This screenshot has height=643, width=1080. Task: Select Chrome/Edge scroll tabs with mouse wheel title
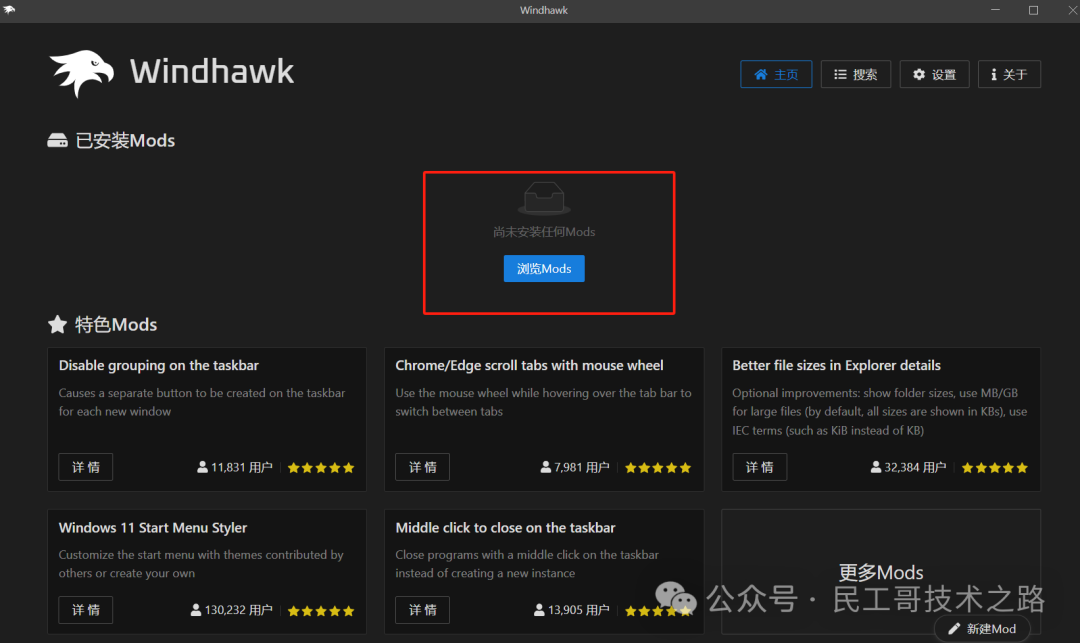tap(529, 366)
